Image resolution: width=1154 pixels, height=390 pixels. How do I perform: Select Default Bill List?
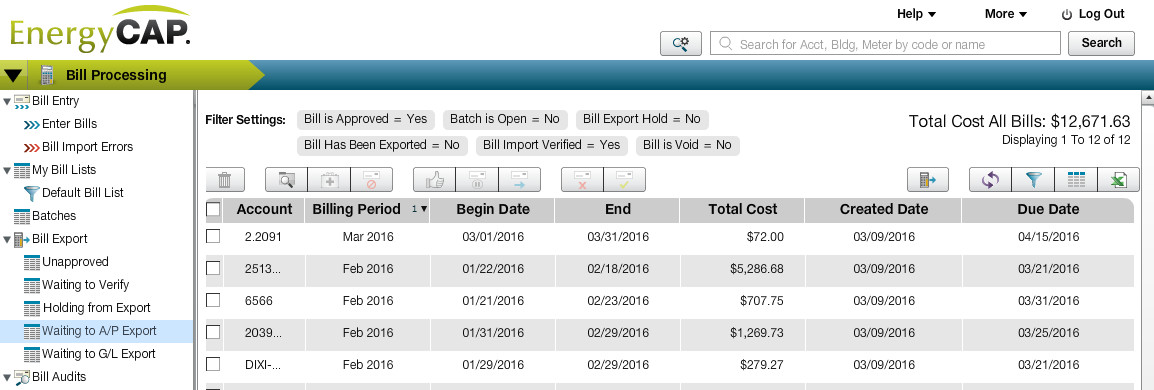click(x=82, y=193)
